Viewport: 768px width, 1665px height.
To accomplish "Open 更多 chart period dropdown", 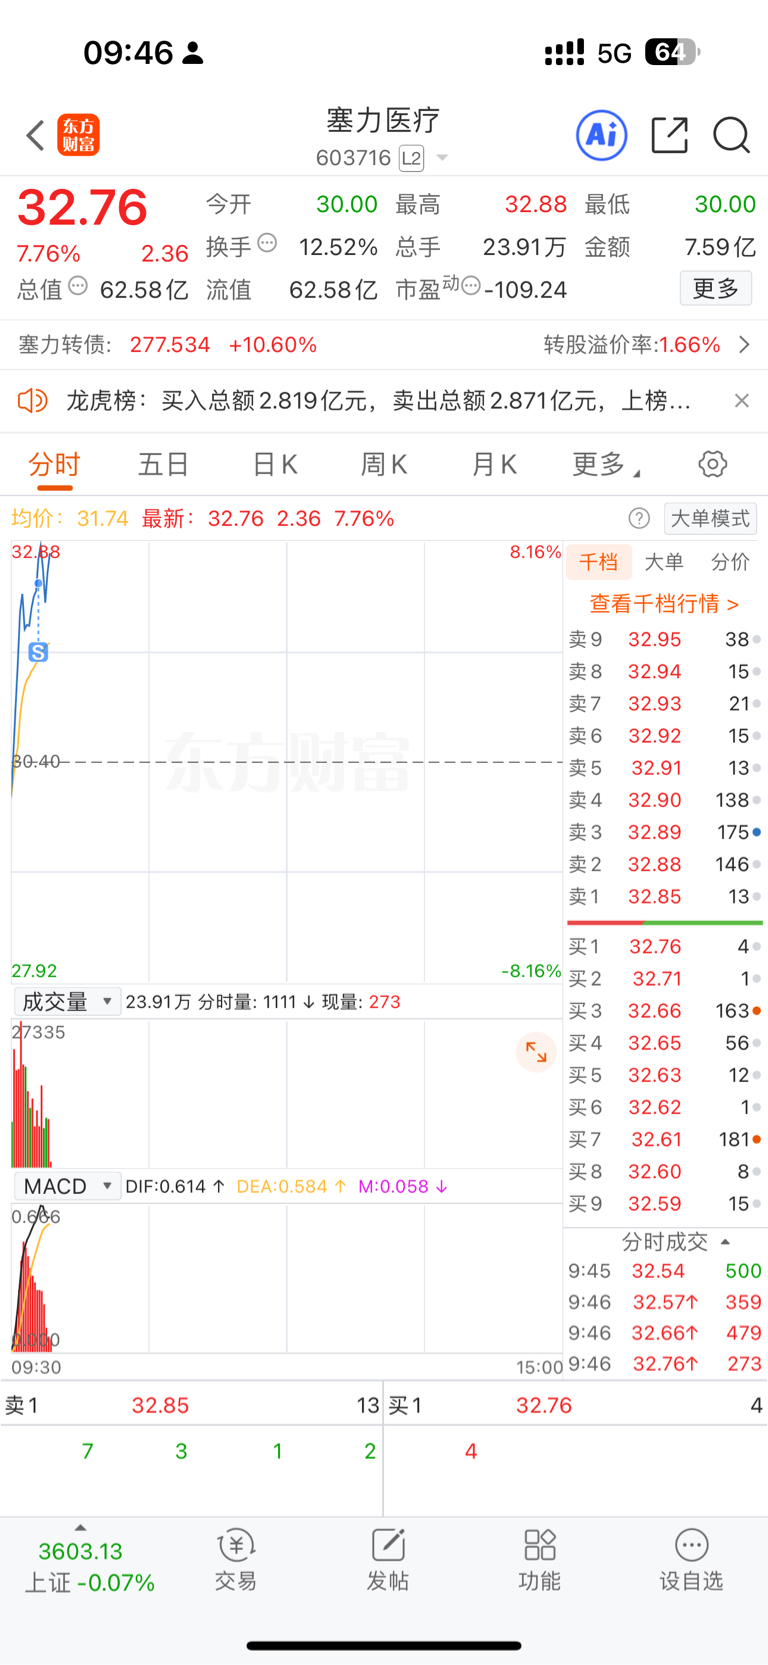I will click(606, 464).
